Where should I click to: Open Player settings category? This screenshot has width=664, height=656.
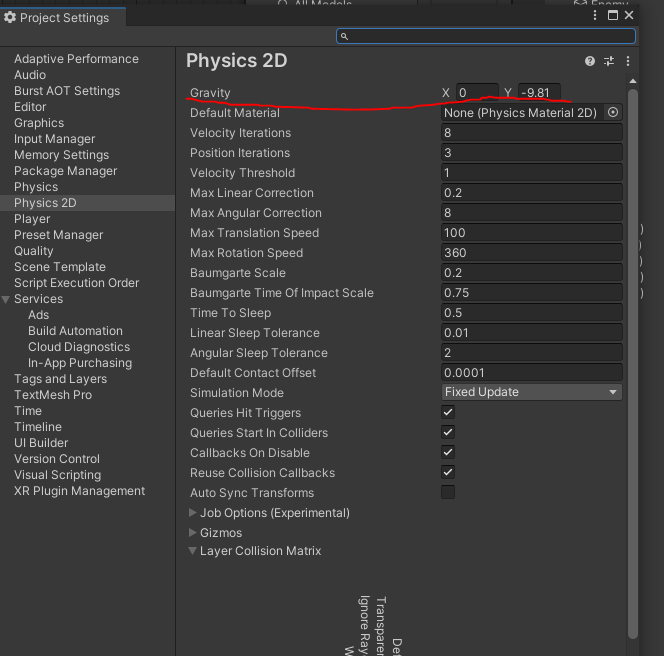point(32,219)
